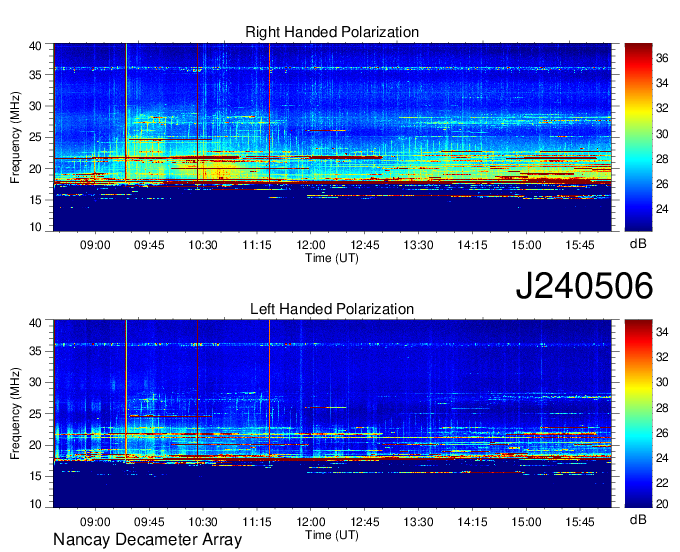Click the Right Handed Polarization spectrogram image
Viewport: 680px width, 552px height.
pos(332,137)
